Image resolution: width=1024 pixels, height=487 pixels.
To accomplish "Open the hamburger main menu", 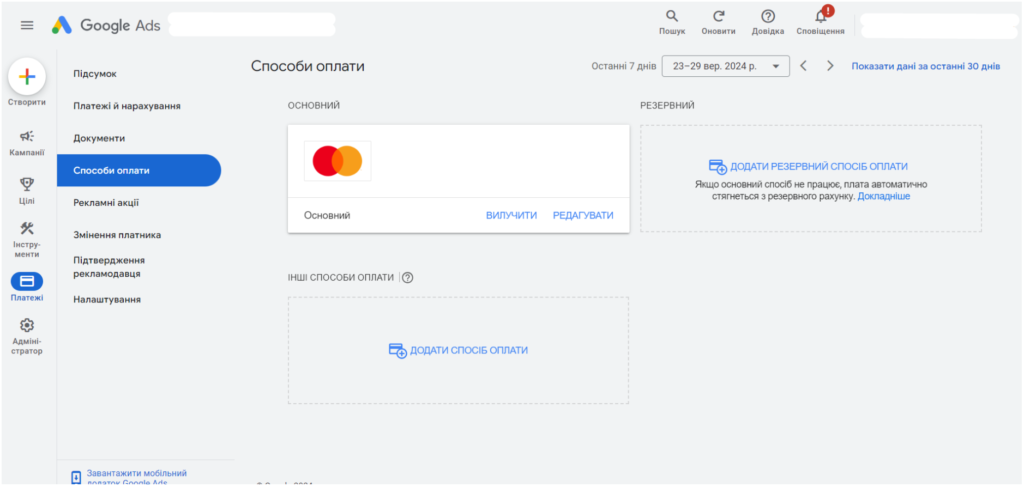I will click(x=27, y=25).
